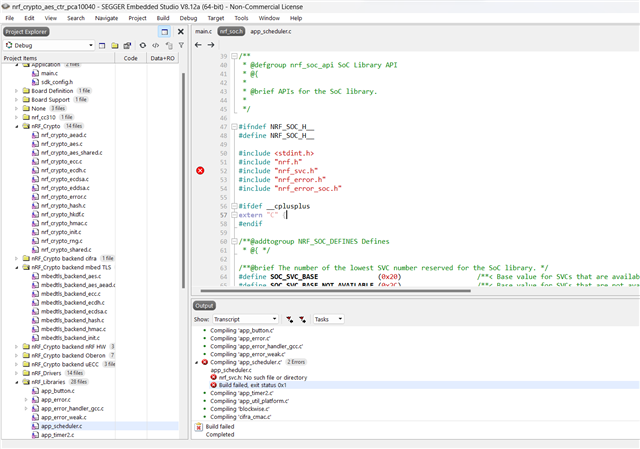Click the circular refresh/sync icon in Project Explorer
Screen dimensions: 640x449
[142, 45]
